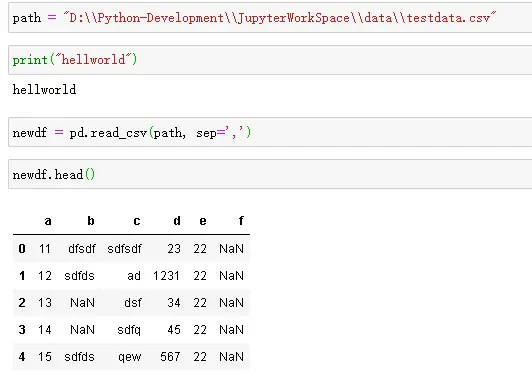This screenshot has width=532, height=371.
Task: Click column header "b" in the table
Action: pos(91,221)
